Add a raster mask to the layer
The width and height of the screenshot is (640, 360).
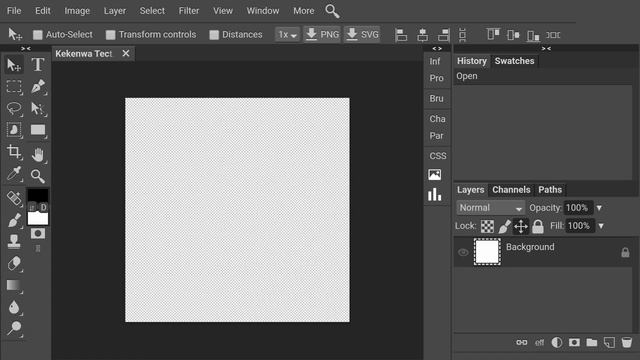click(x=574, y=342)
